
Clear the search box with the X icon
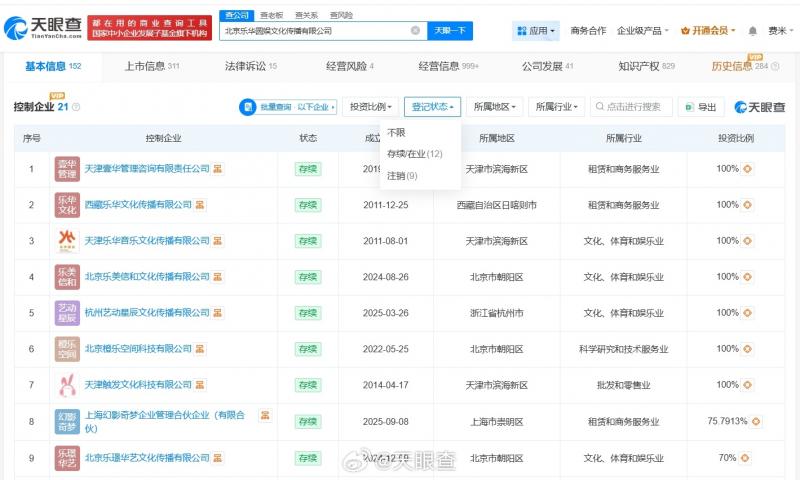415,31
